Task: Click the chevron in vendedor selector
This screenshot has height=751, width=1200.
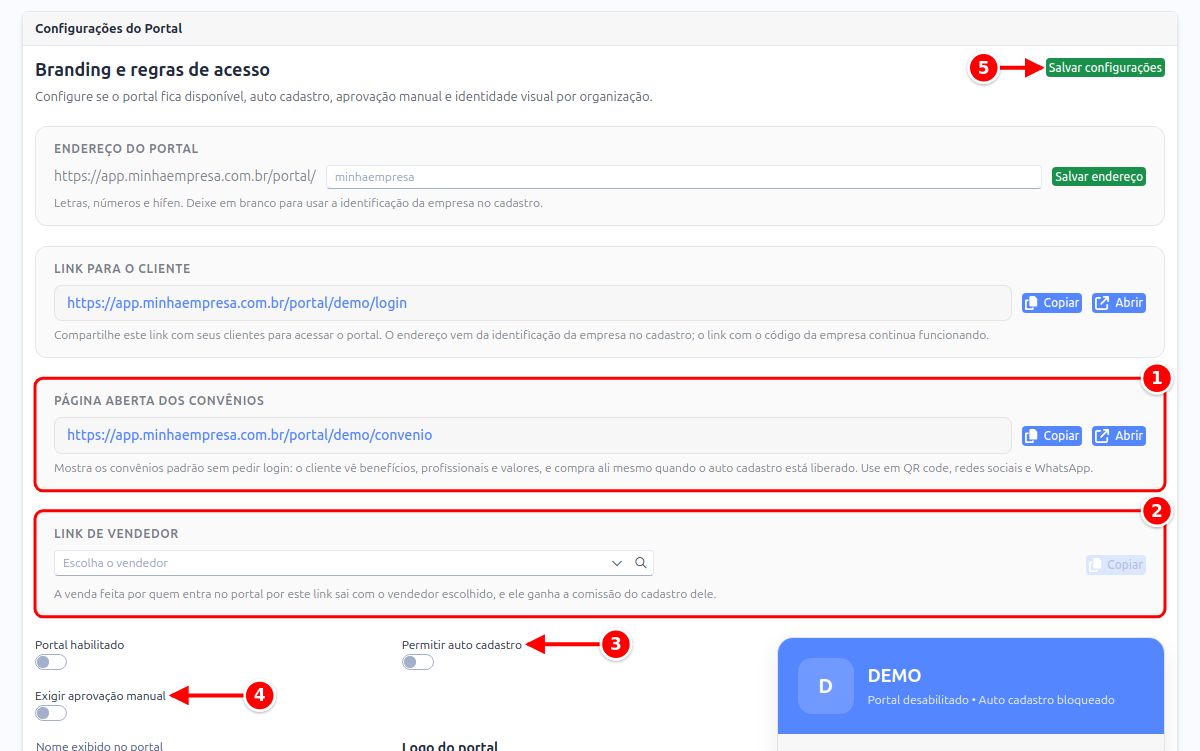Action: pyautogui.click(x=617, y=563)
